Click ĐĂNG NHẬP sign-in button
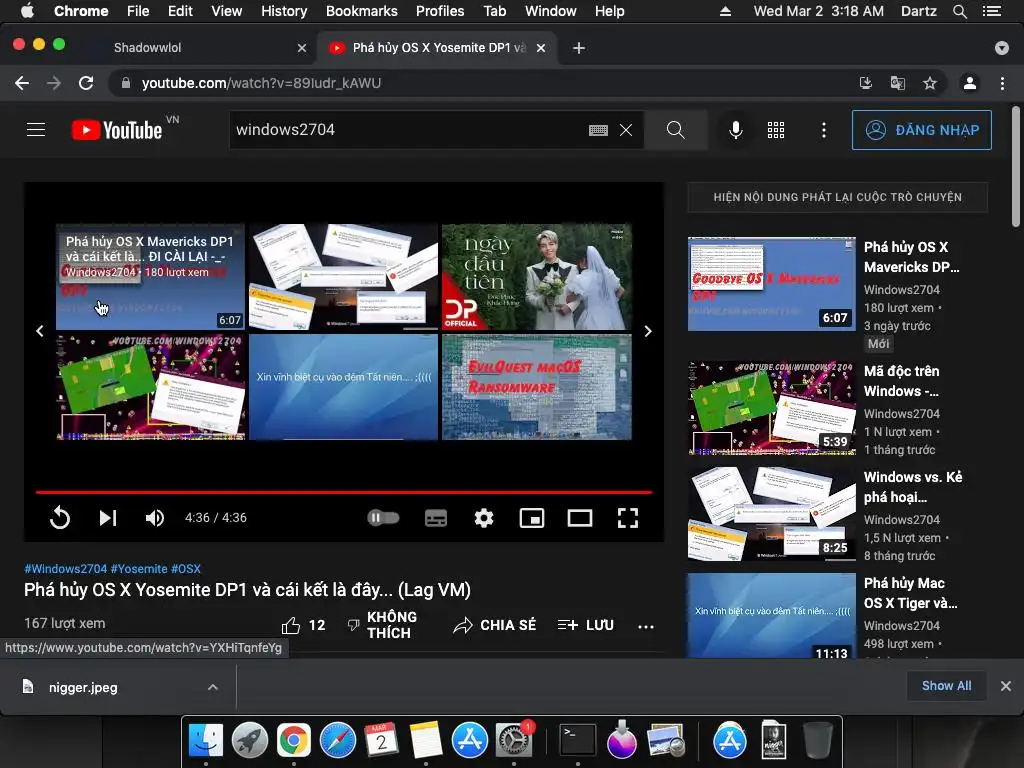The width and height of the screenshot is (1024, 768). tap(921, 130)
